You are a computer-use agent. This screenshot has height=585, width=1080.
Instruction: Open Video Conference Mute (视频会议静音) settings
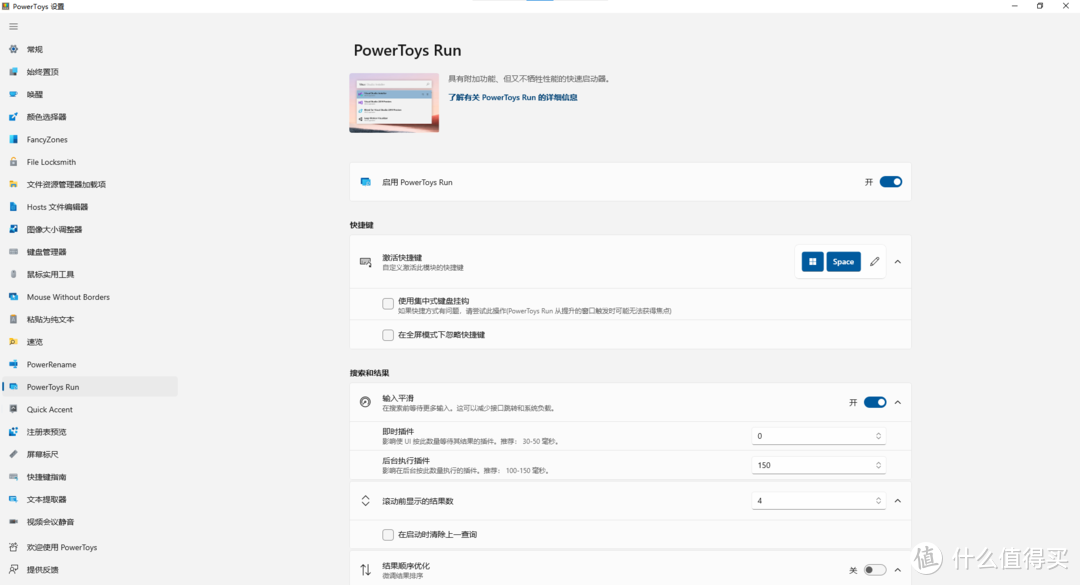click(x=55, y=521)
